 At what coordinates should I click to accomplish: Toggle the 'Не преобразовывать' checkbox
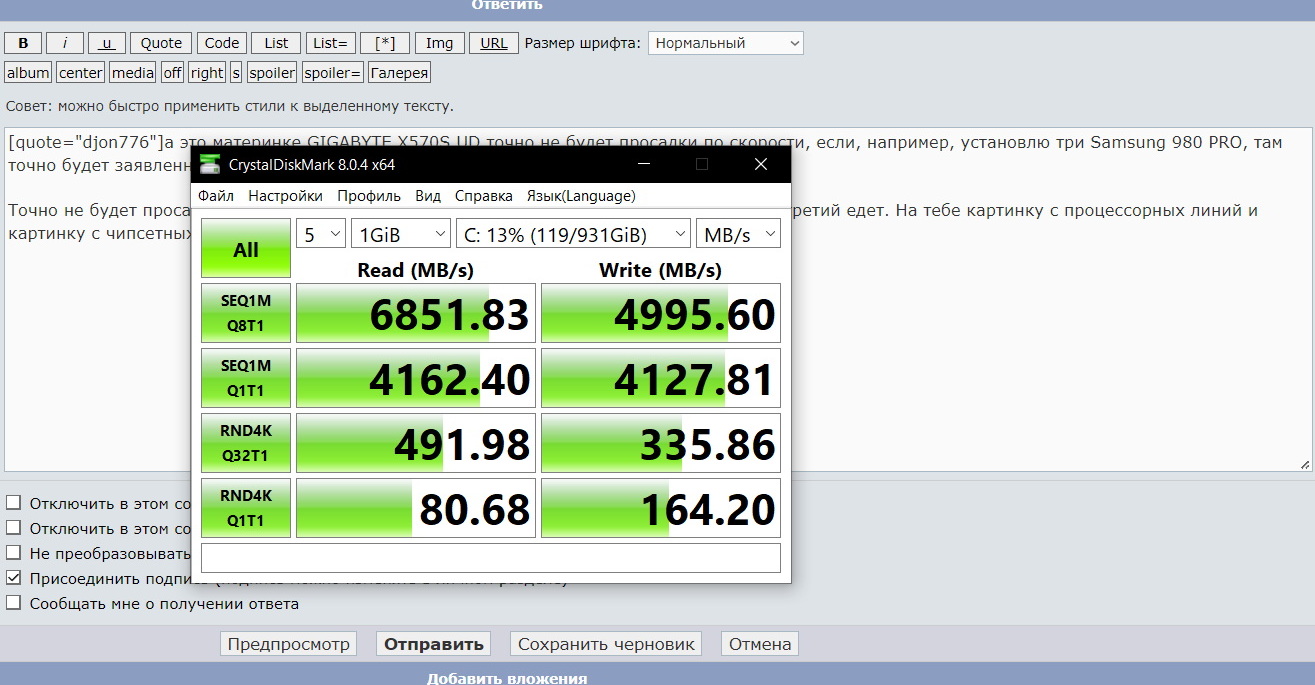click(14, 553)
